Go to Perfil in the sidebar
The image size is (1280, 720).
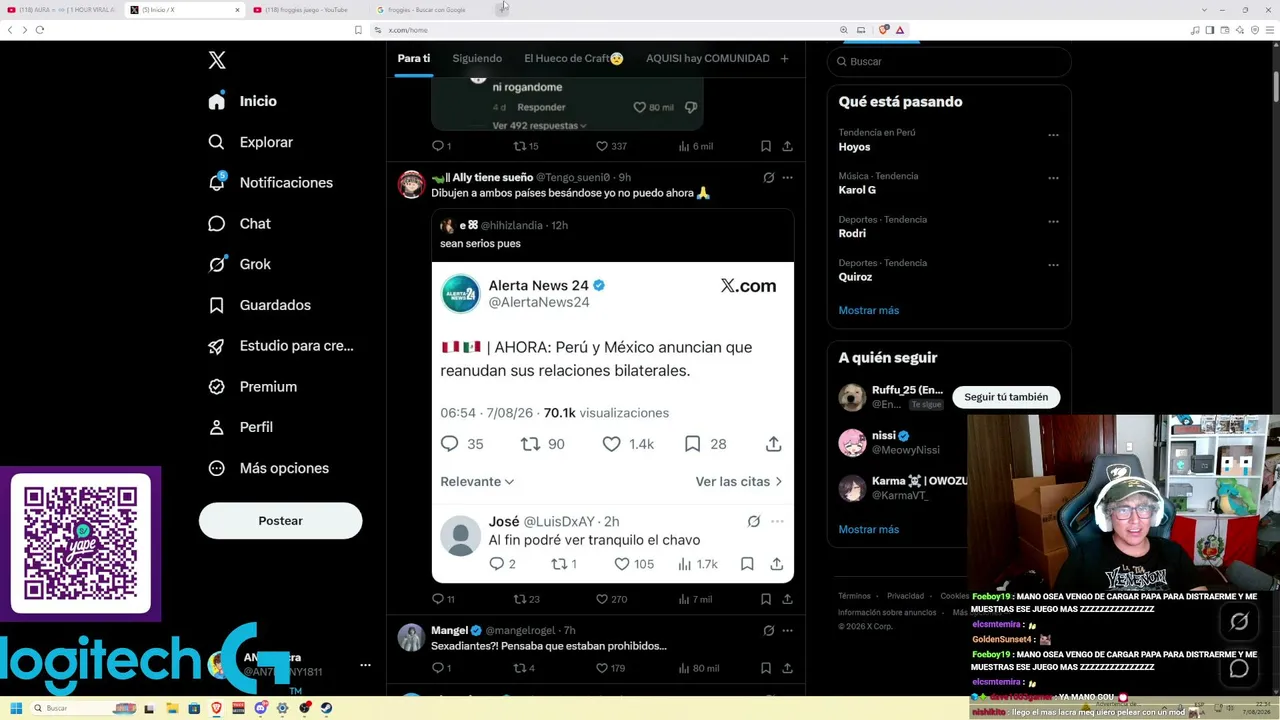click(x=241, y=427)
